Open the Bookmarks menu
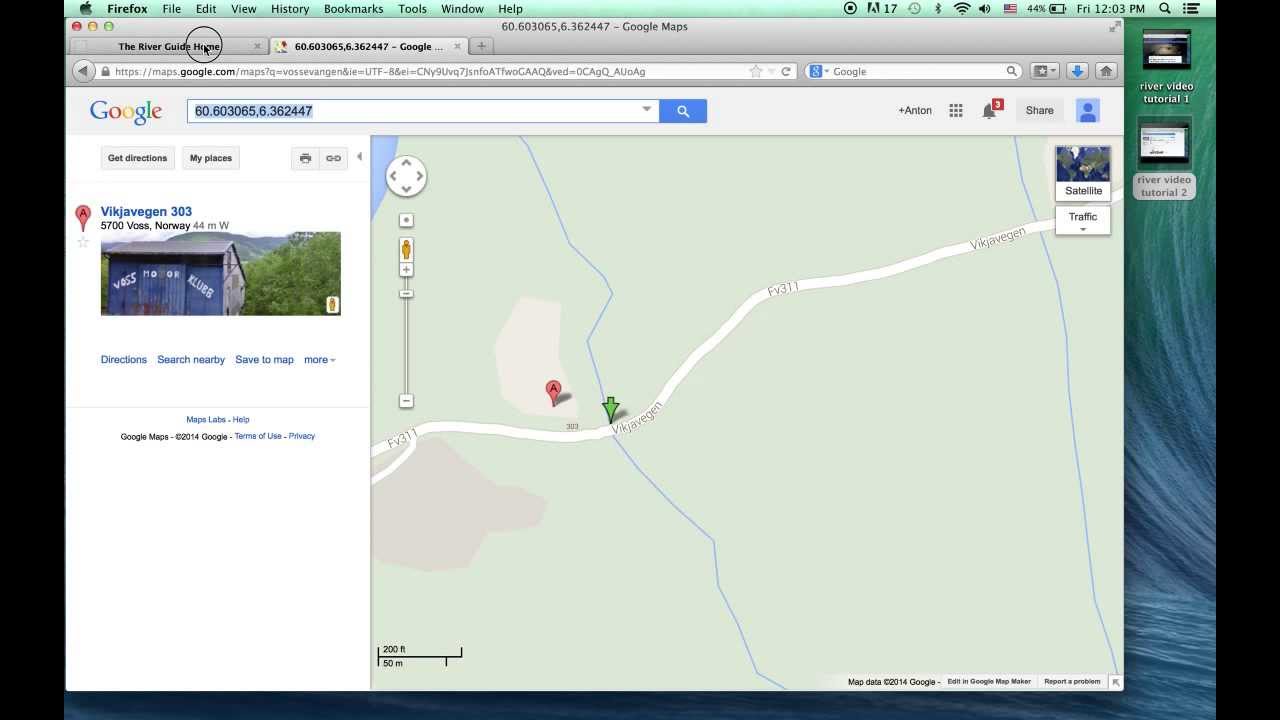The width and height of the screenshot is (1280, 720). click(353, 9)
